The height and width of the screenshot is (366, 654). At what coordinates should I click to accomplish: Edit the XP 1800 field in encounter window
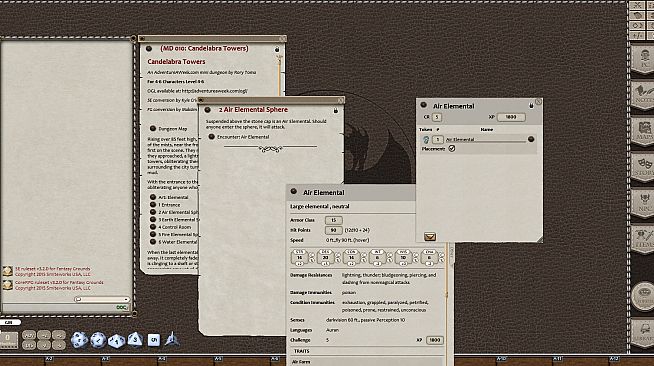click(x=511, y=117)
